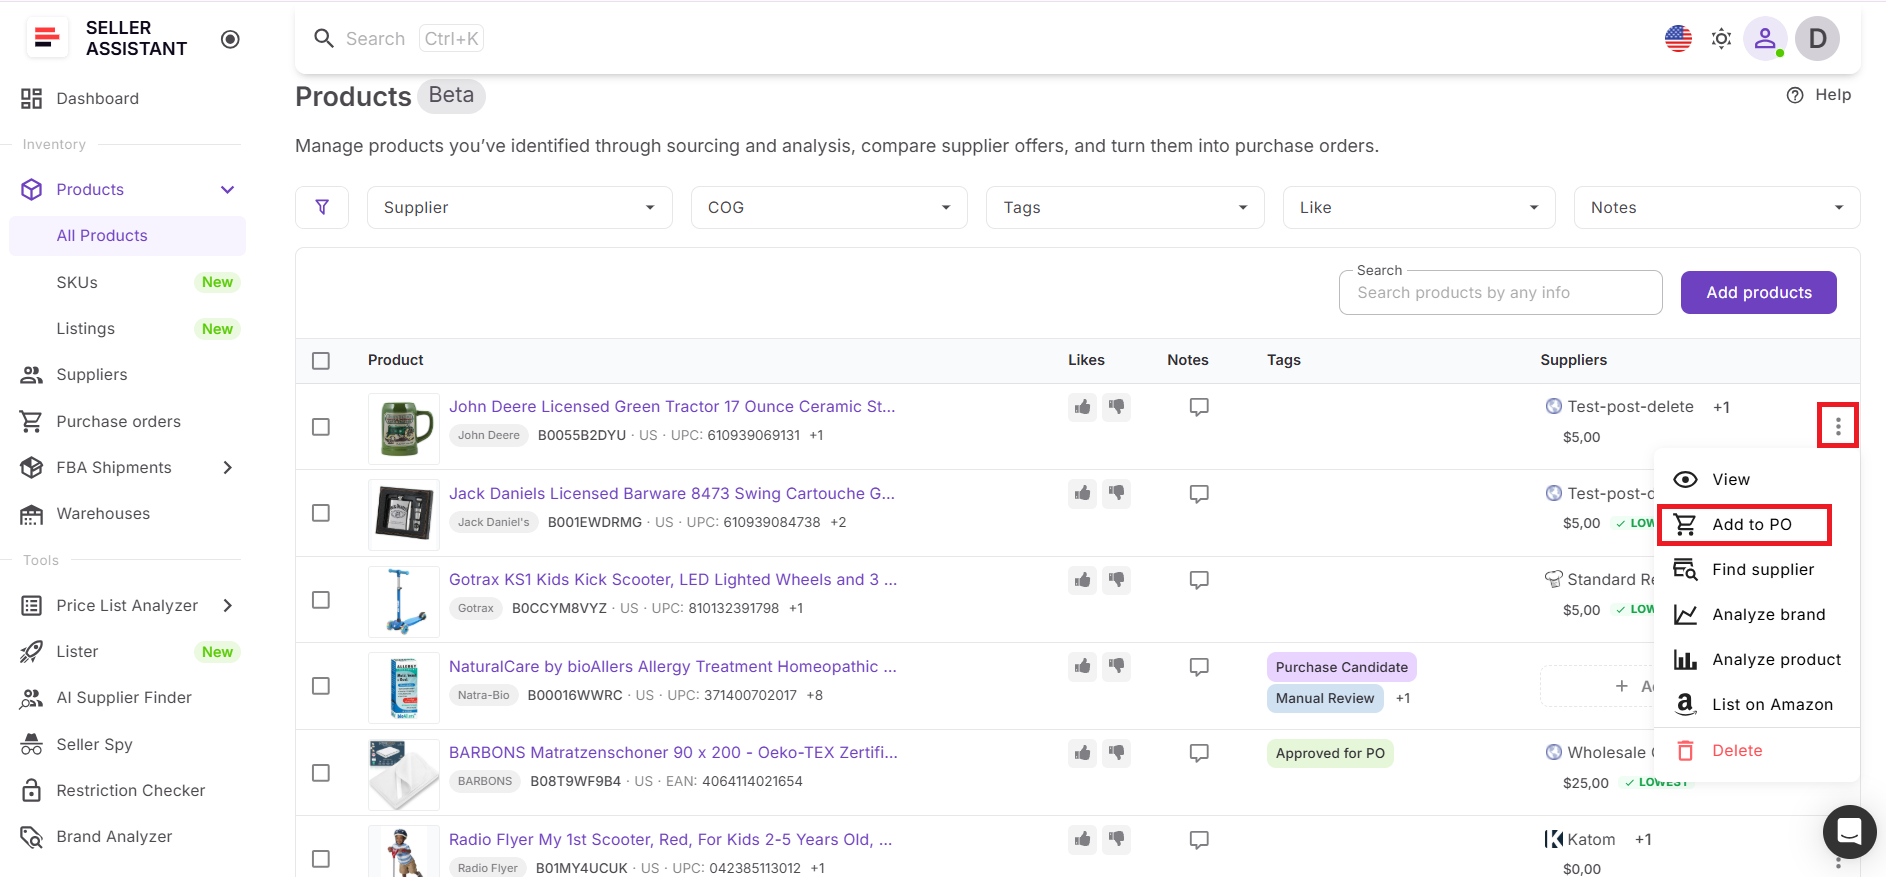
Task: Open the user account avatar icon
Action: click(1765, 39)
